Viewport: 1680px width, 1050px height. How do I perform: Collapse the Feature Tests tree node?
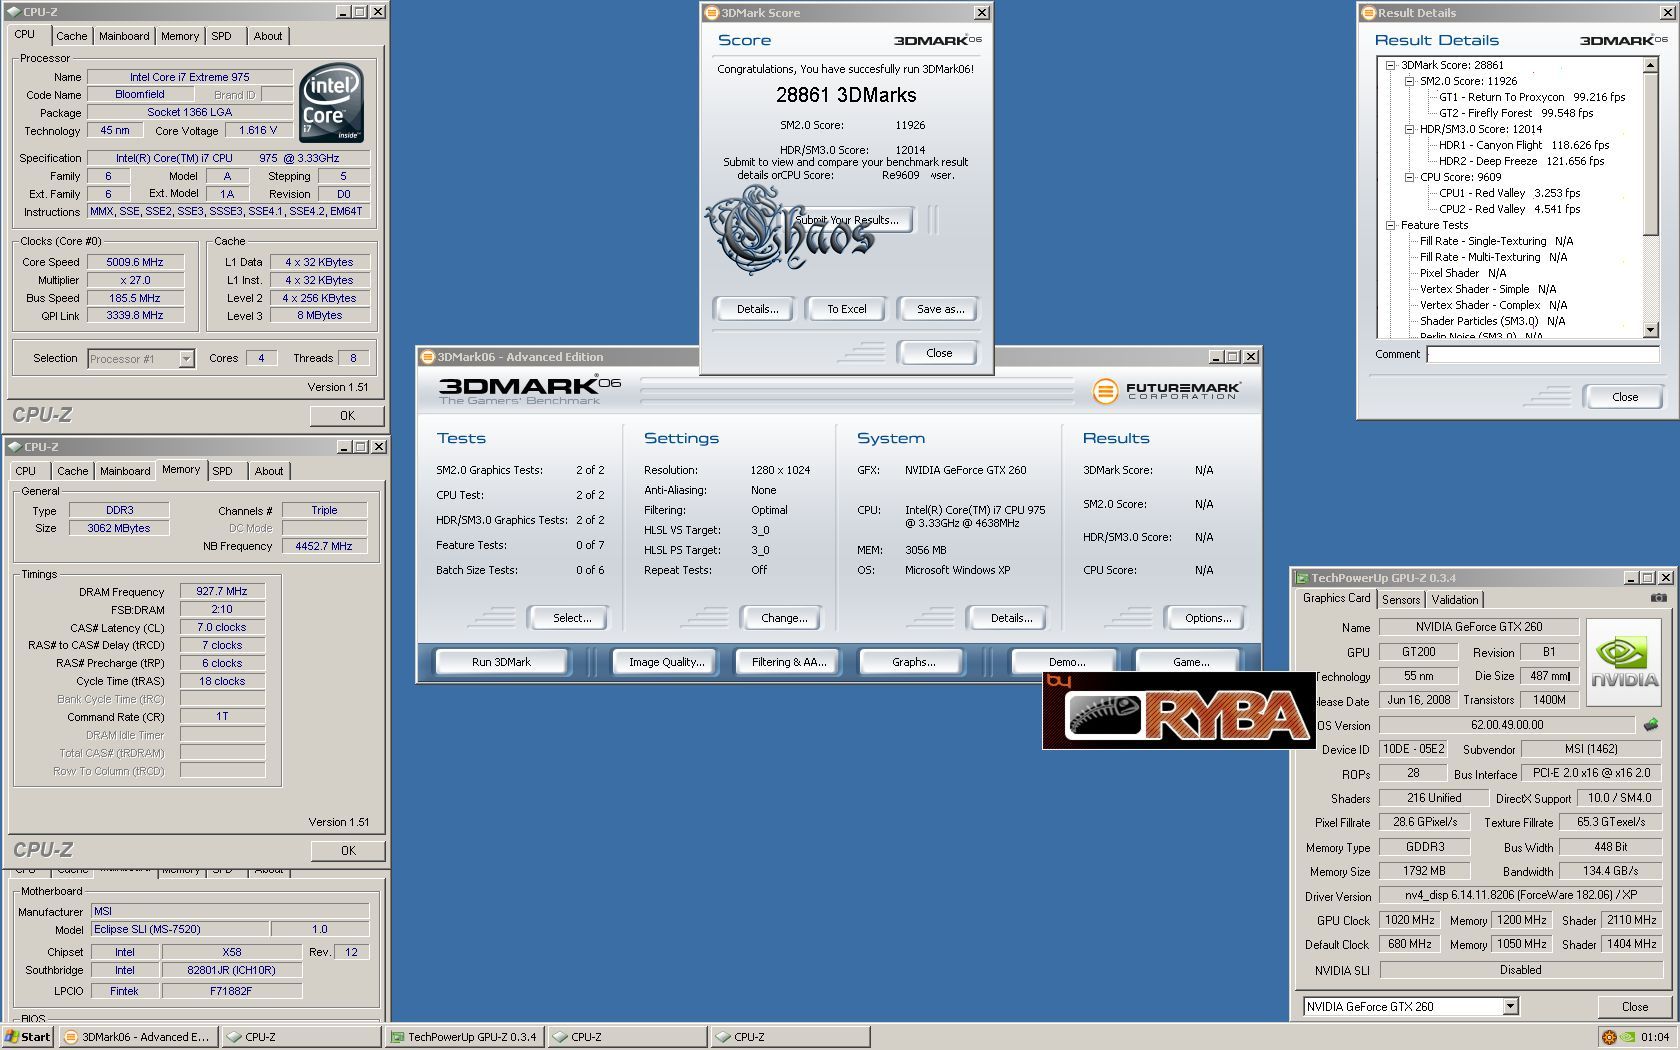[x=1390, y=225]
